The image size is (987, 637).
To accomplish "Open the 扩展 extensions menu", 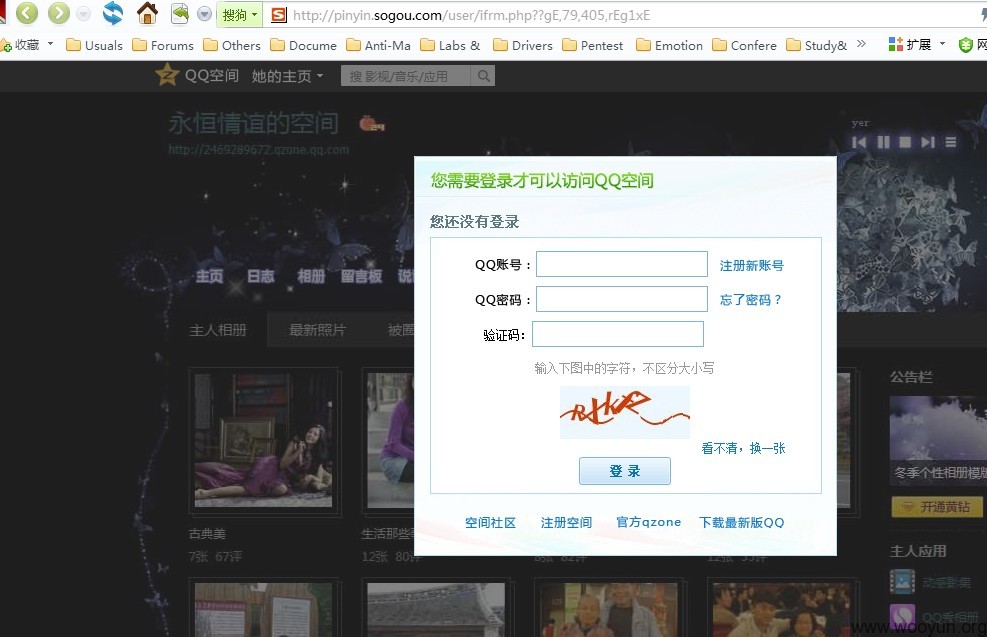I will point(916,45).
